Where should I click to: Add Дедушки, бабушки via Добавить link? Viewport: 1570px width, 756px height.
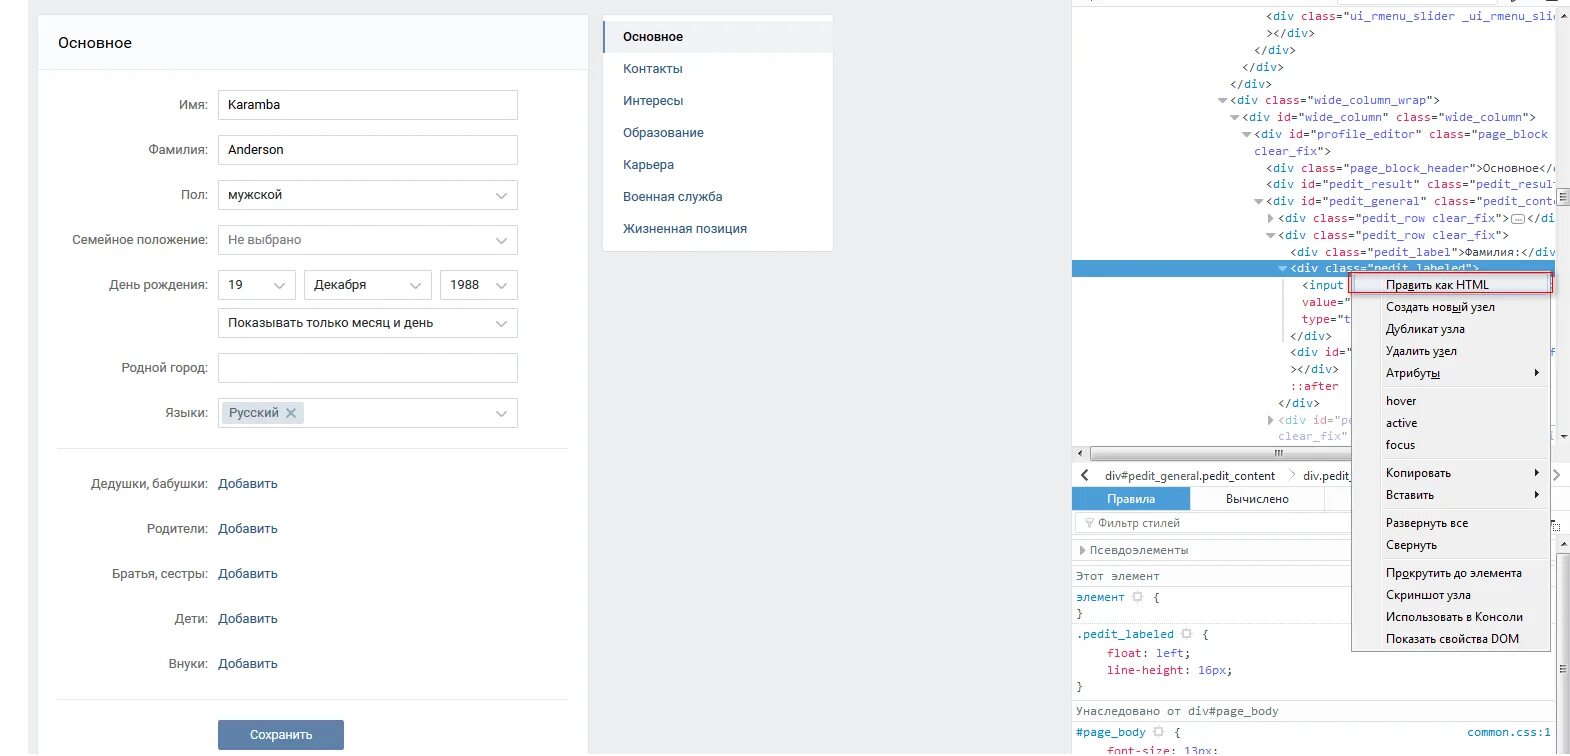pyautogui.click(x=248, y=484)
